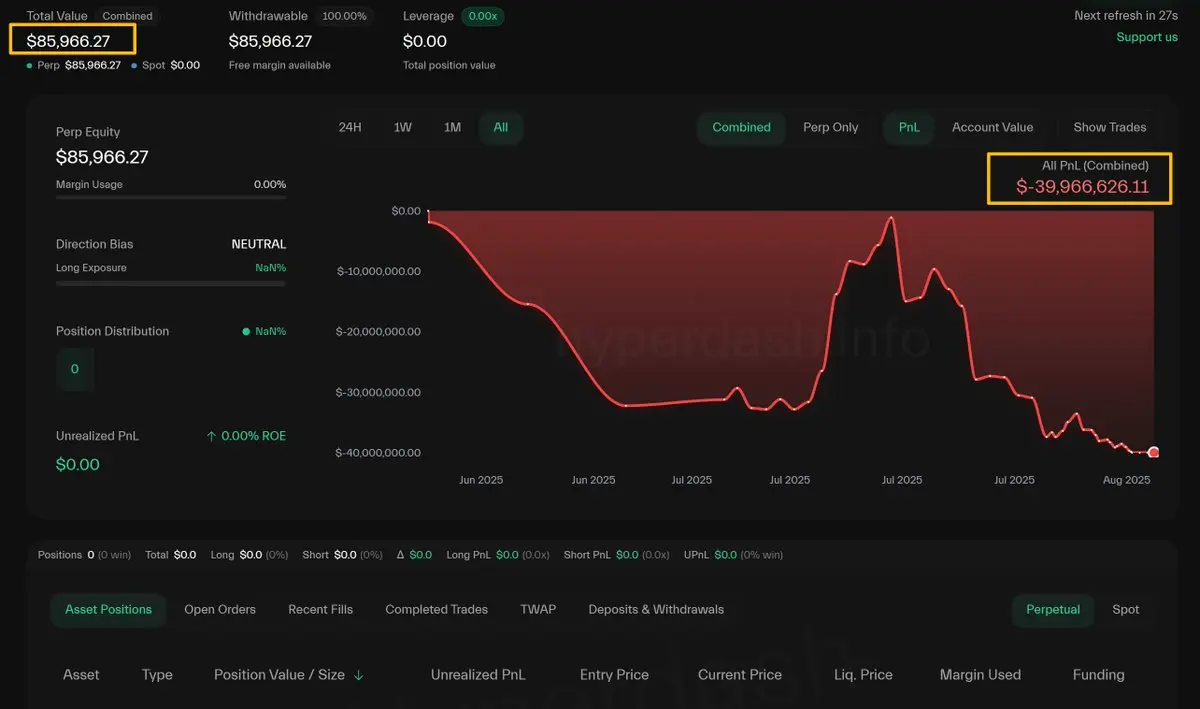Show the PnL chart mode

click(x=909, y=127)
